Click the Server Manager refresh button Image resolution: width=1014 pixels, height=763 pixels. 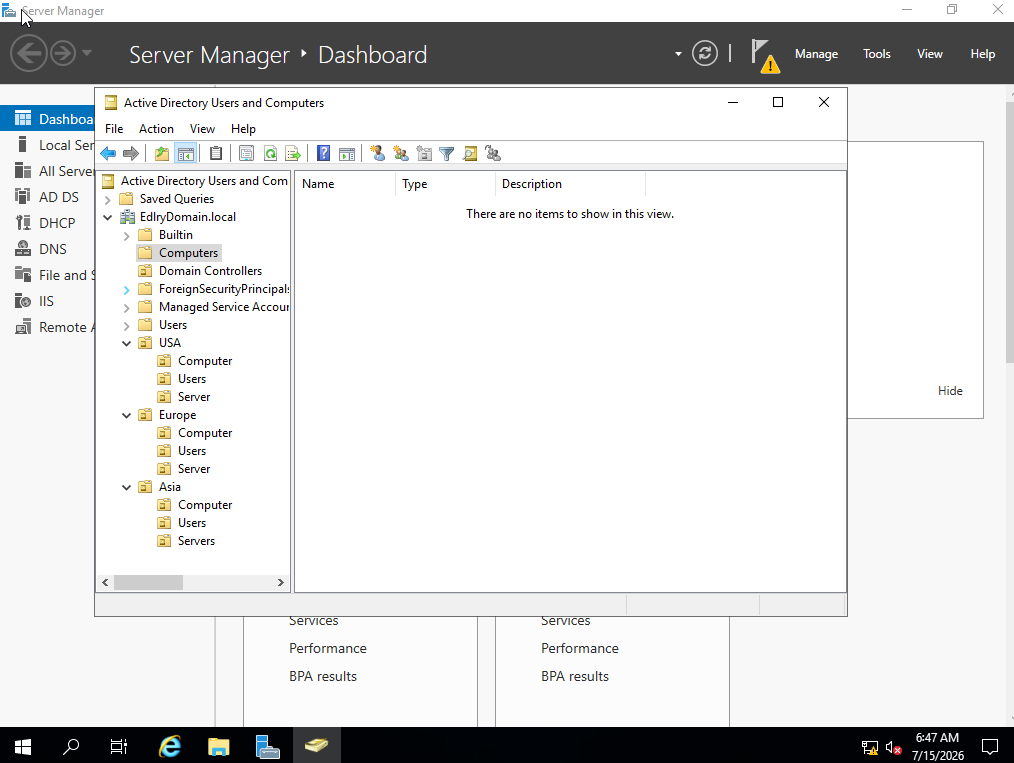pos(705,53)
